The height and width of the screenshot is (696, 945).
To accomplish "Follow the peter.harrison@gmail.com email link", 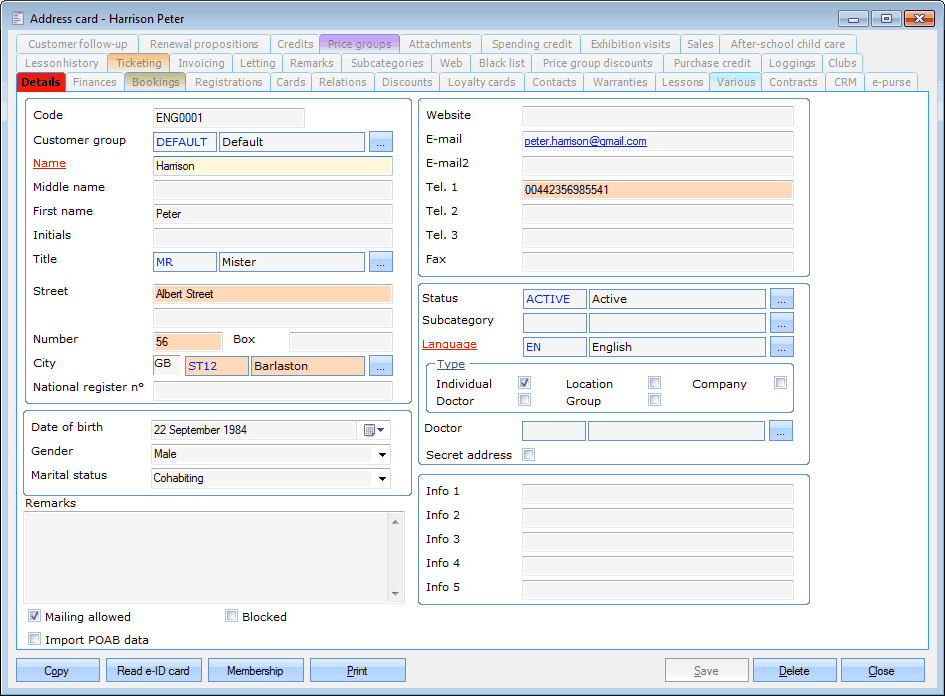I will click(585, 142).
